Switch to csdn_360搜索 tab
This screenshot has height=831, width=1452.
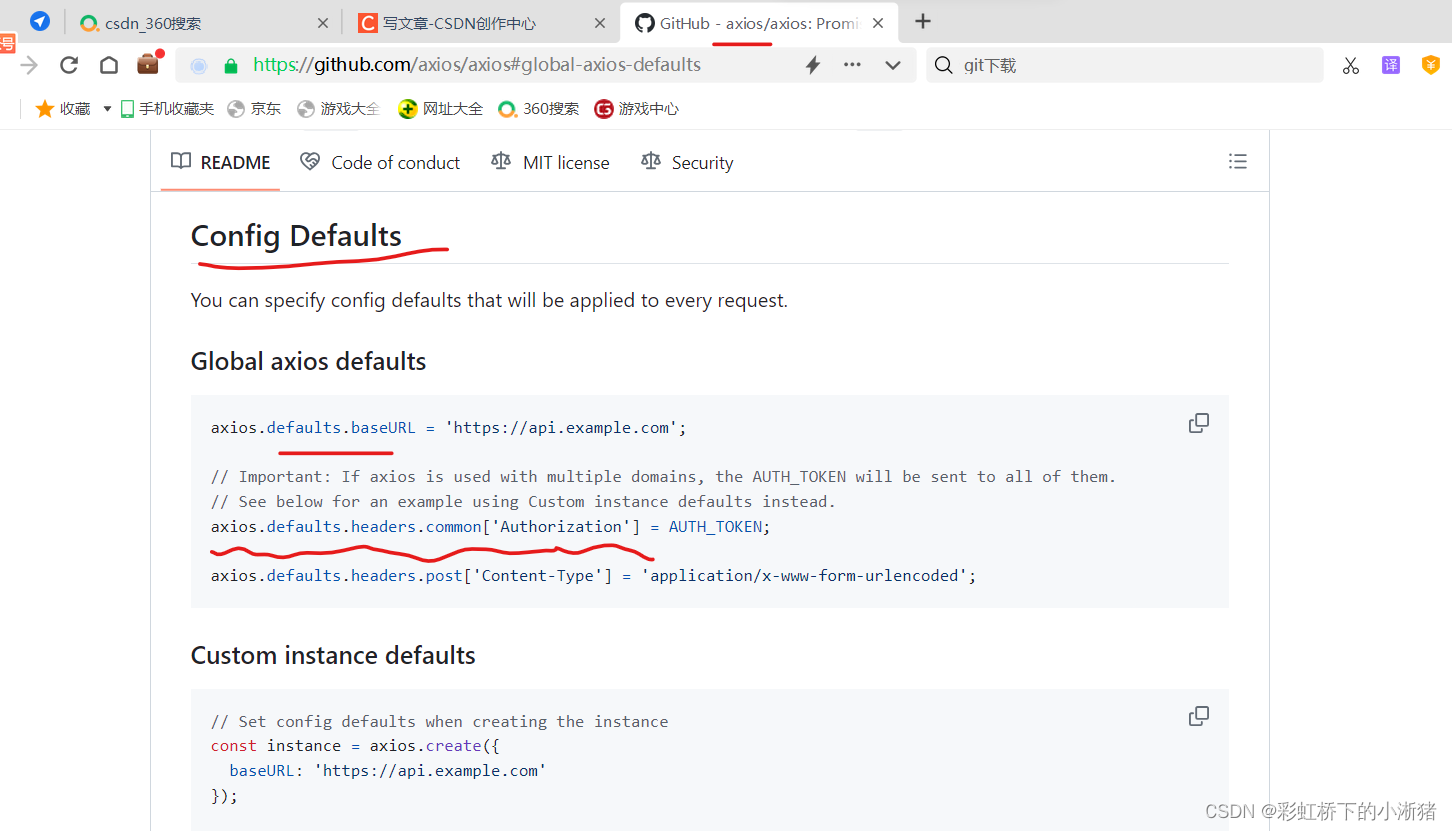pos(204,22)
